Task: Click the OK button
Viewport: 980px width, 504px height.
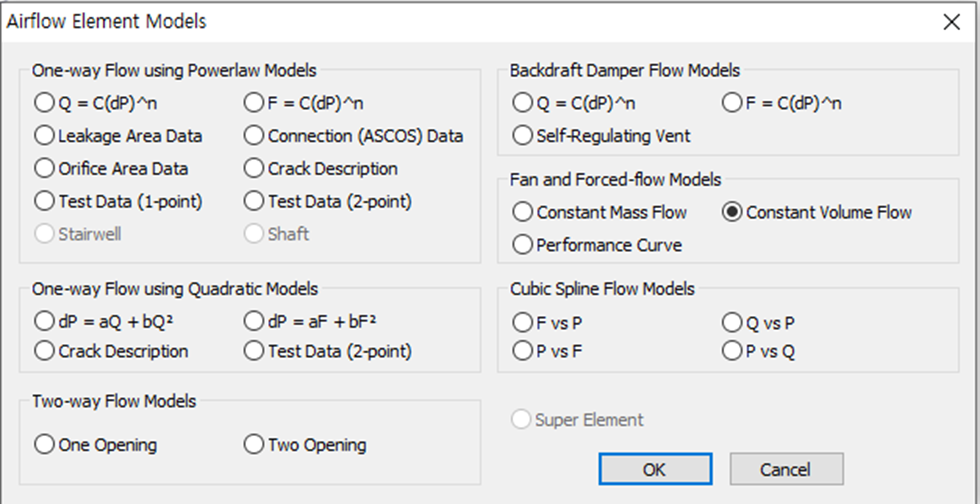Action: [x=655, y=469]
